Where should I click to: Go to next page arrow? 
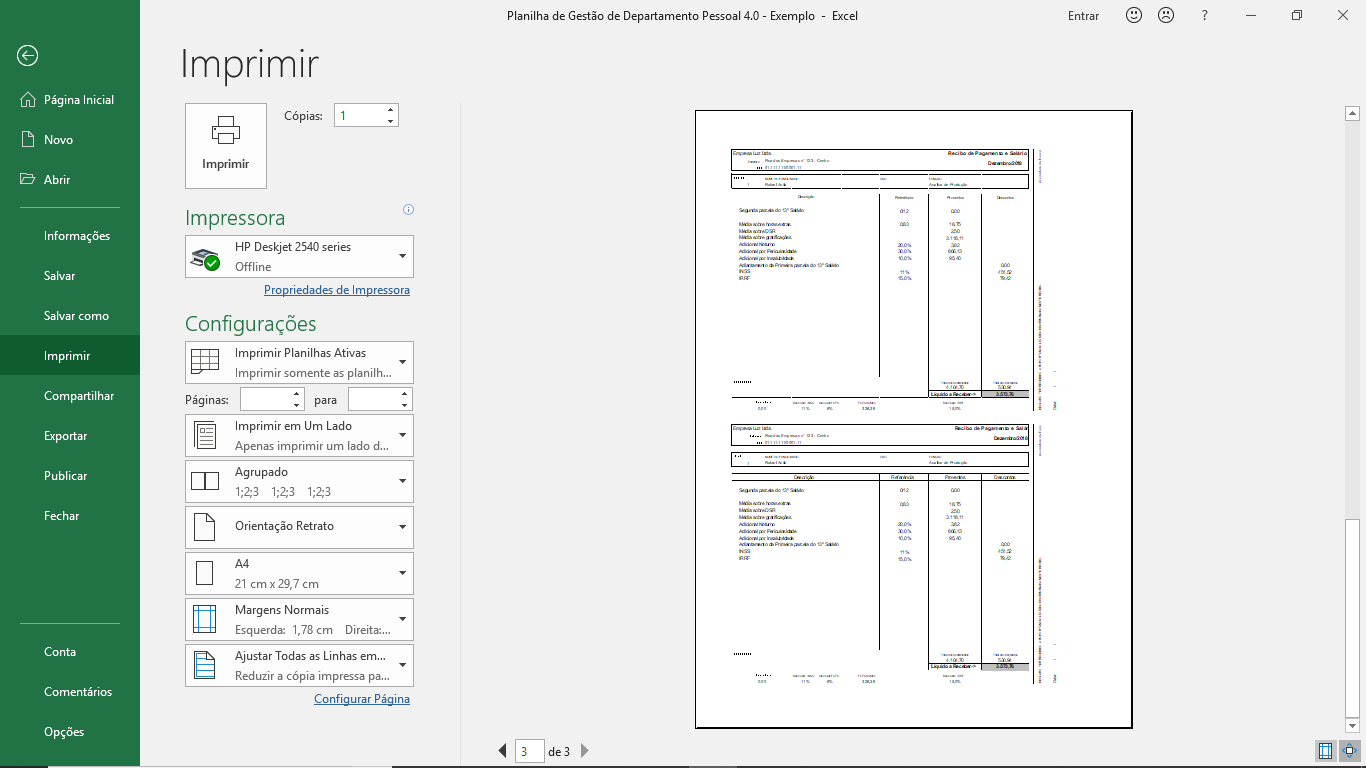pos(585,751)
